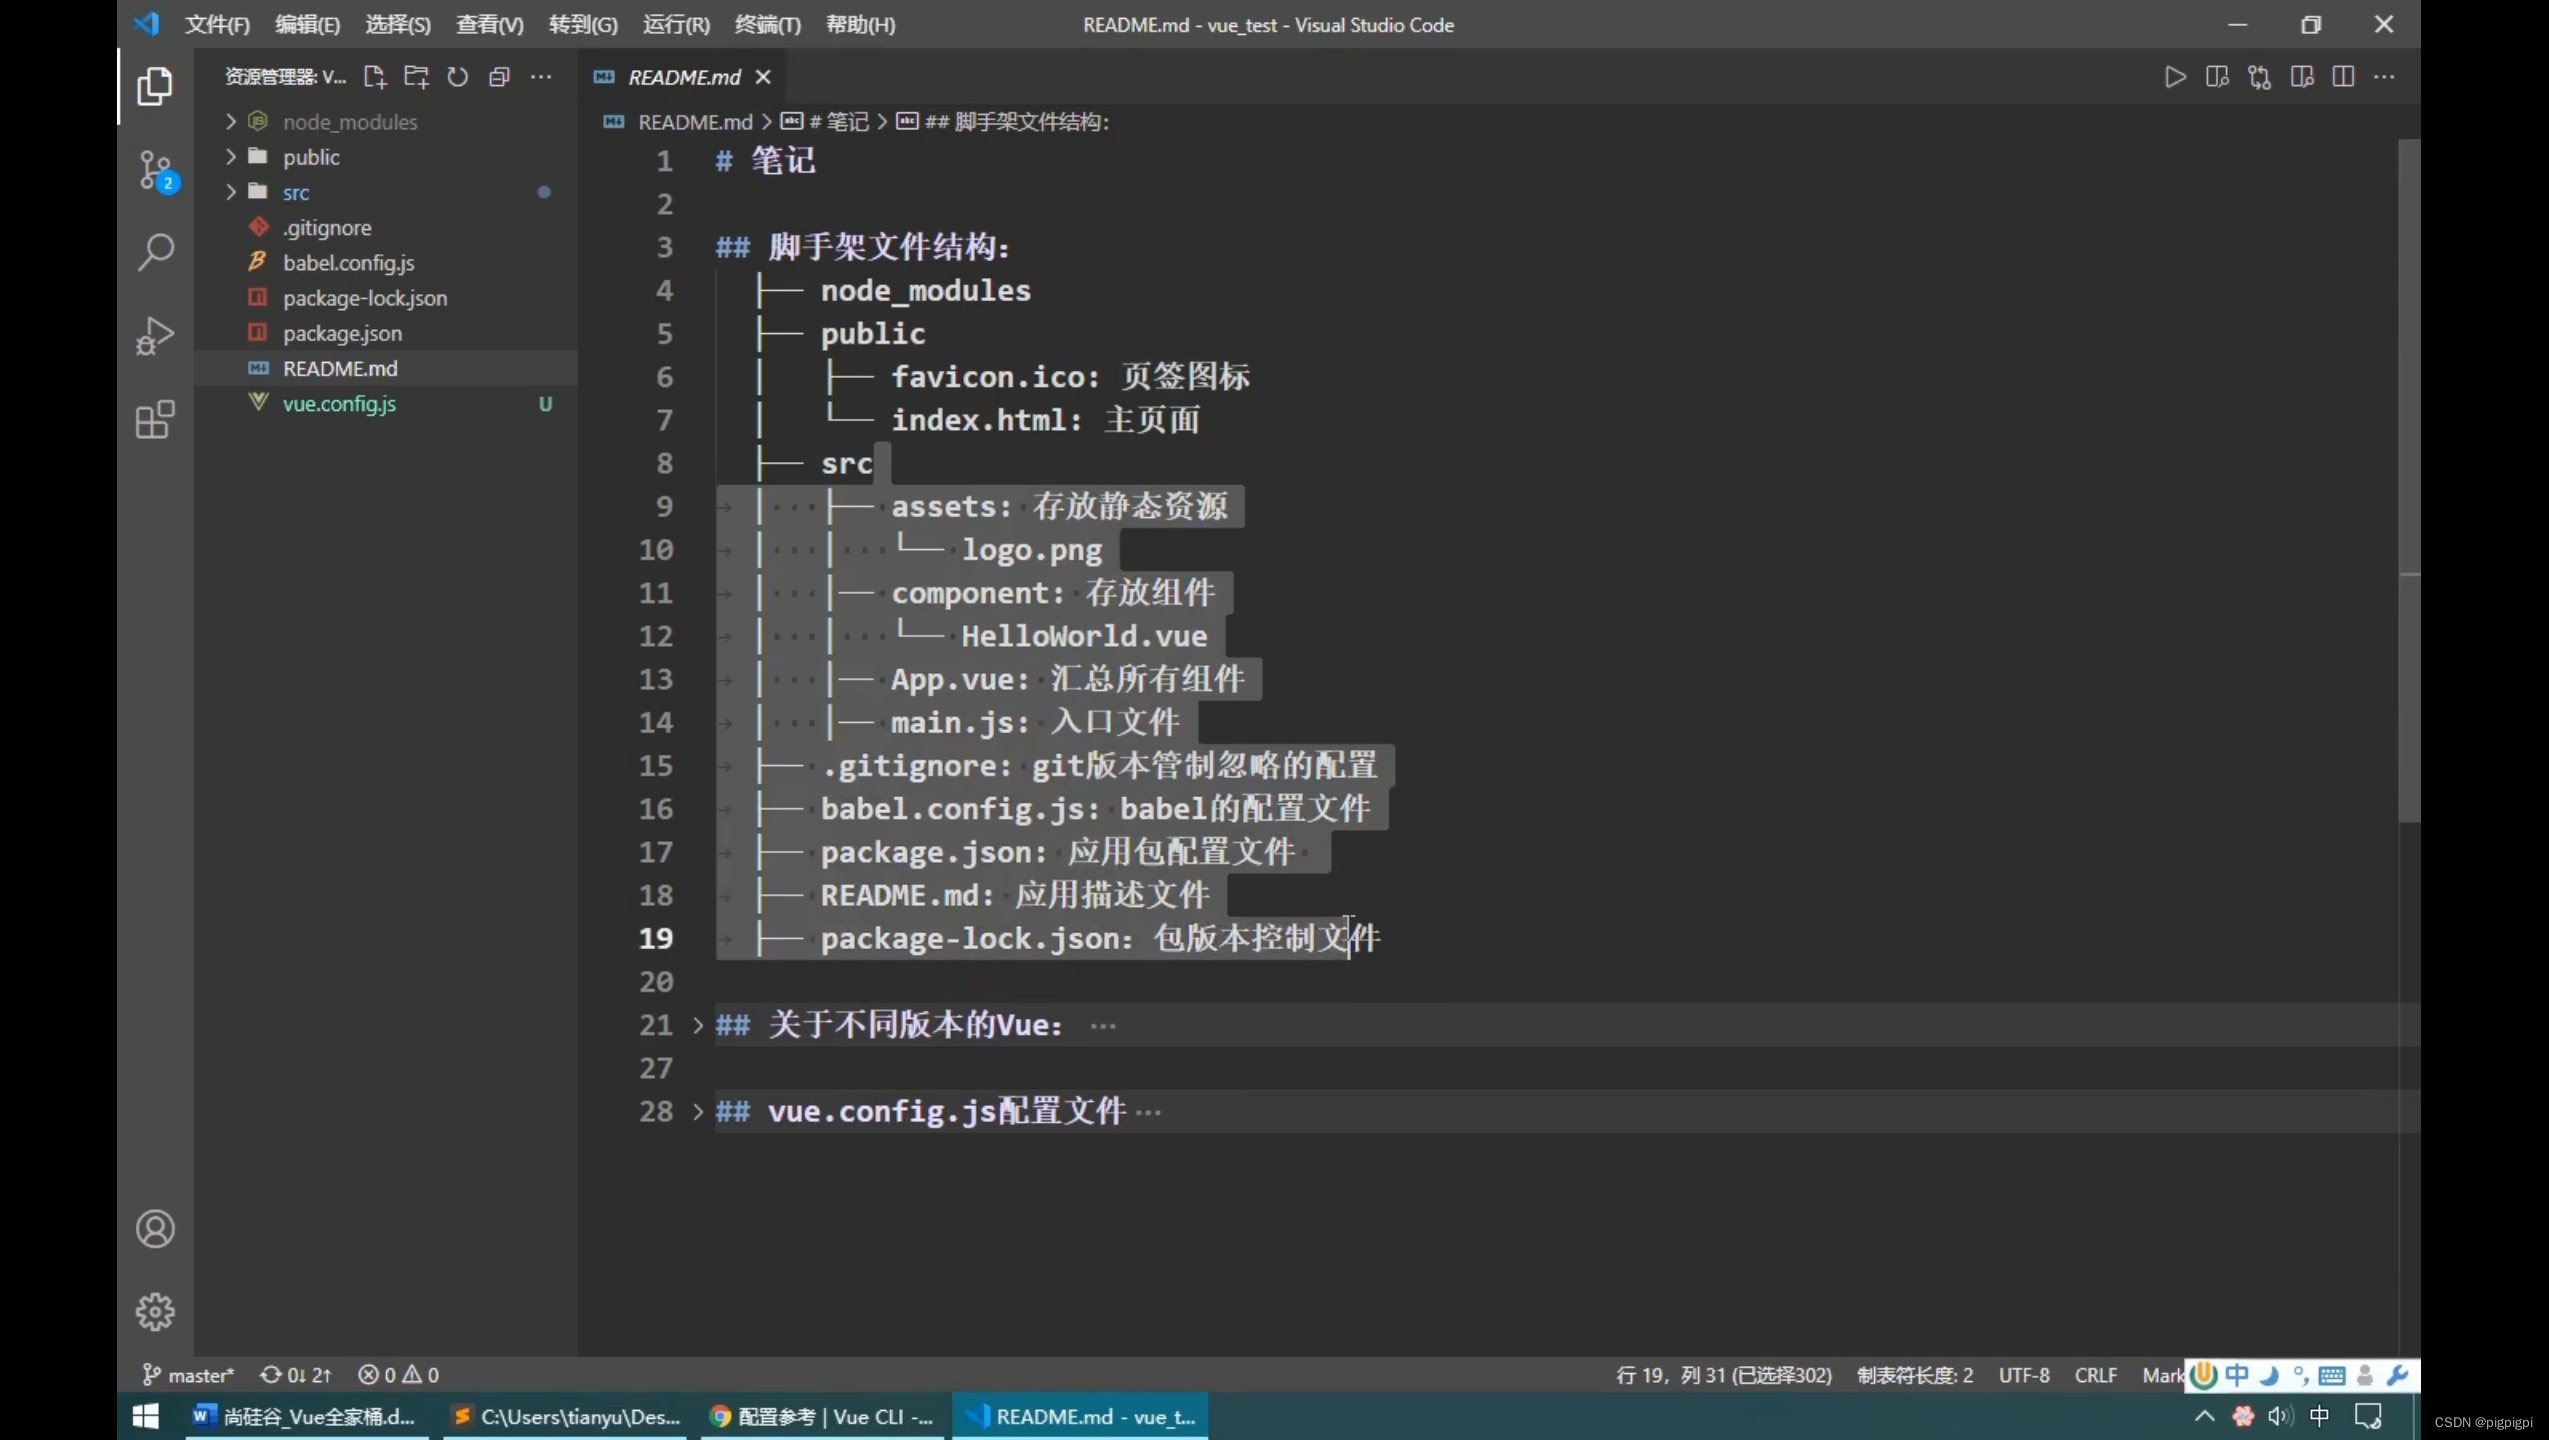
Task: Click the # 笔记 heading on line 1
Action: pyautogui.click(x=765, y=161)
